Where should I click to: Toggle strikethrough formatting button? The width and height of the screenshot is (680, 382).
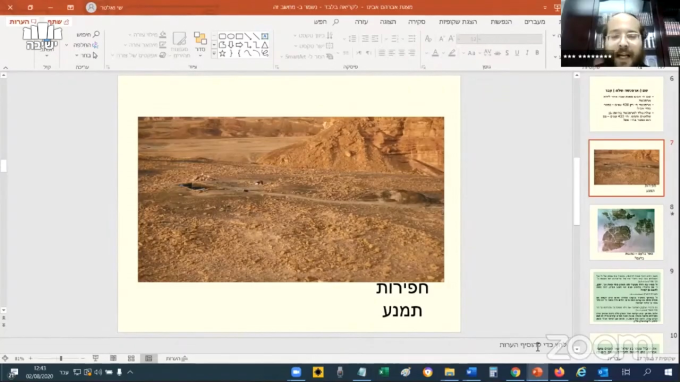497,53
